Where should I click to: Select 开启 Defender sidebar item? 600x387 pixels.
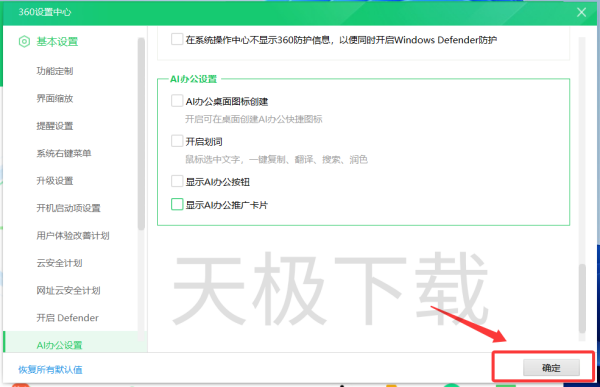click(x=67, y=318)
